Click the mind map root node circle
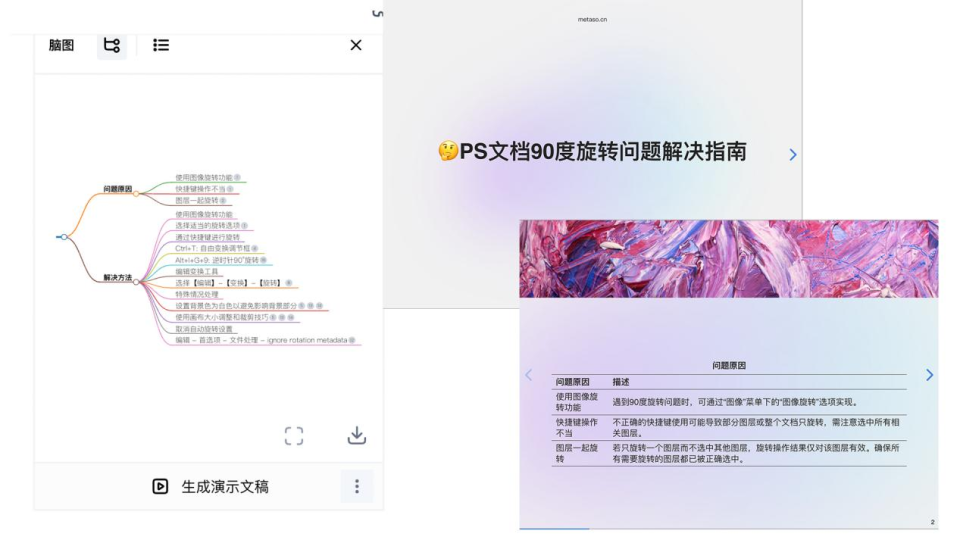This screenshot has height=540, width=960. pyautogui.click(x=64, y=237)
